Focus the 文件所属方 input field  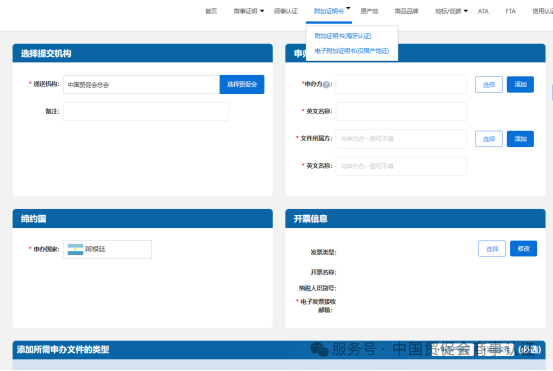coord(401,139)
